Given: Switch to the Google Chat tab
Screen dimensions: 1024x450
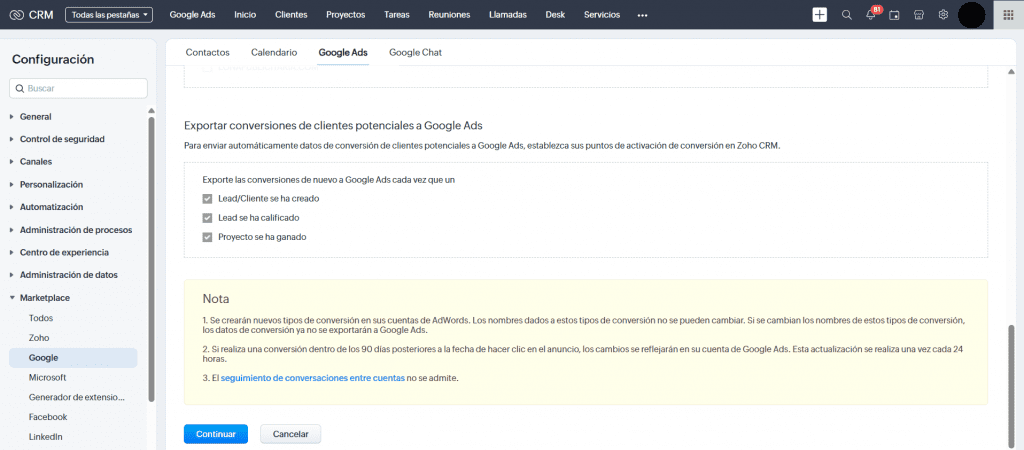Looking at the screenshot, I should pos(415,52).
